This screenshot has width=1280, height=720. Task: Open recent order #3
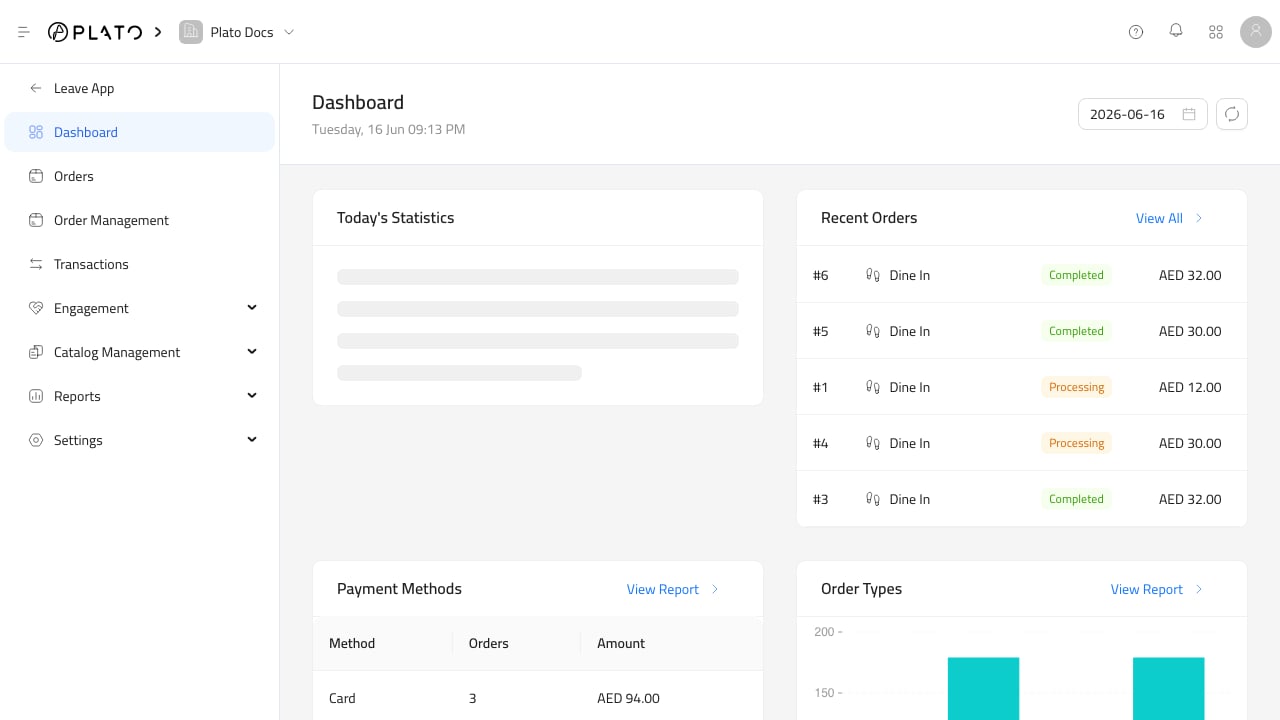point(1022,499)
